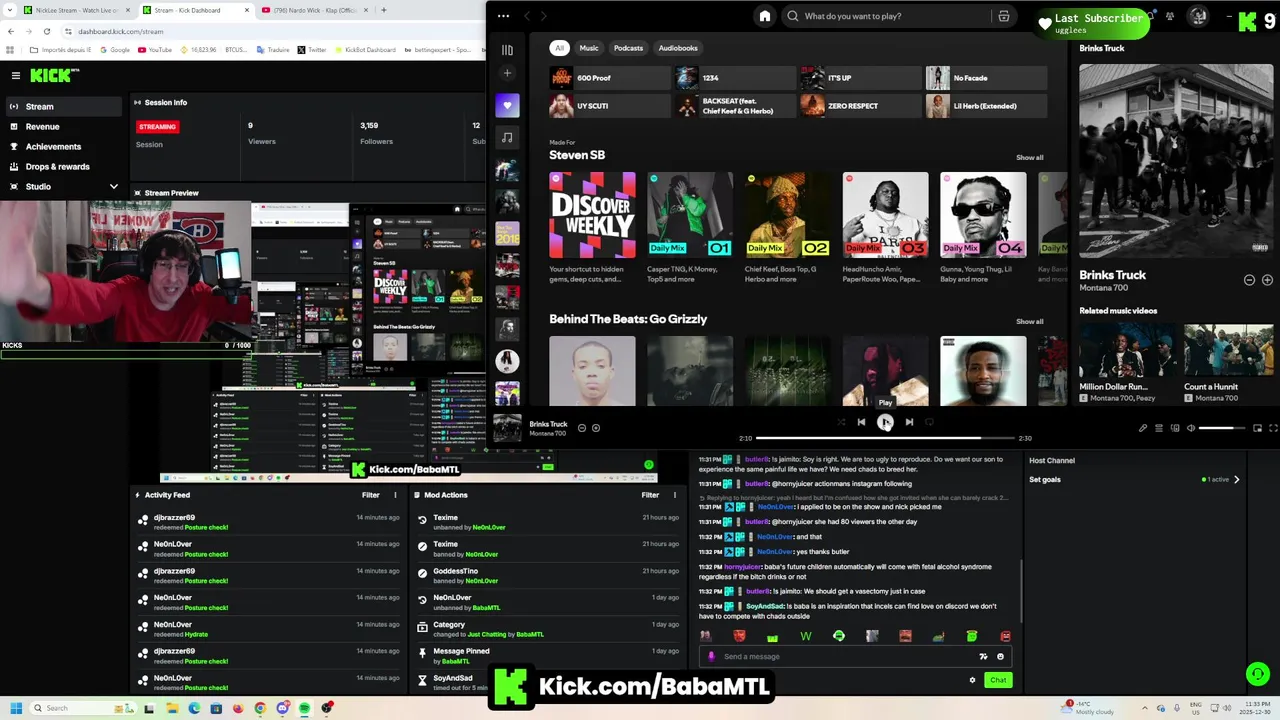This screenshot has width=1280, height=720.
Task: Open chat settings gear icon
Action: [972, 680]
